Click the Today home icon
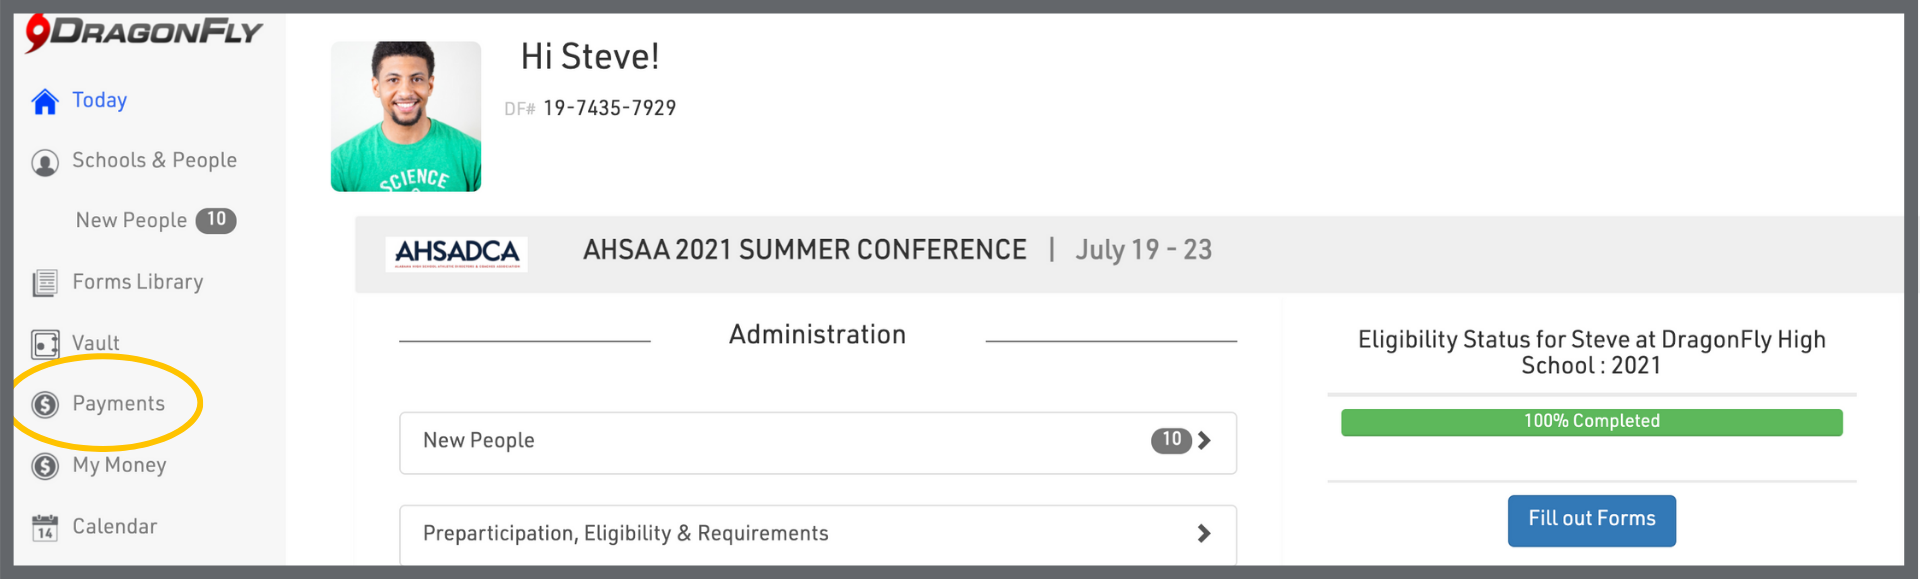1920x579 pixels. tap(45, 102)
